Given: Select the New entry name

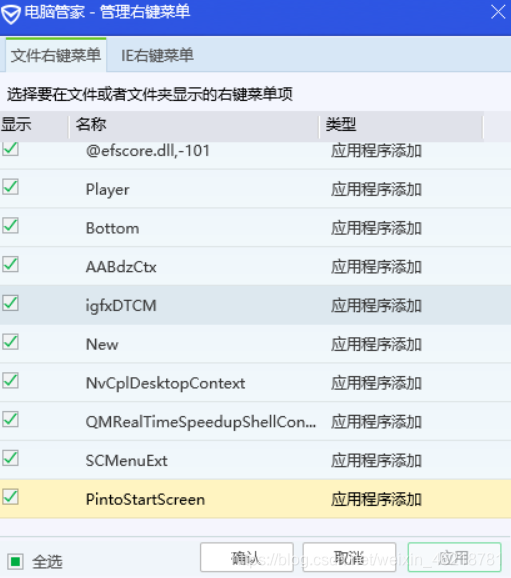Looking at the screenshot, I should [102, 344].
